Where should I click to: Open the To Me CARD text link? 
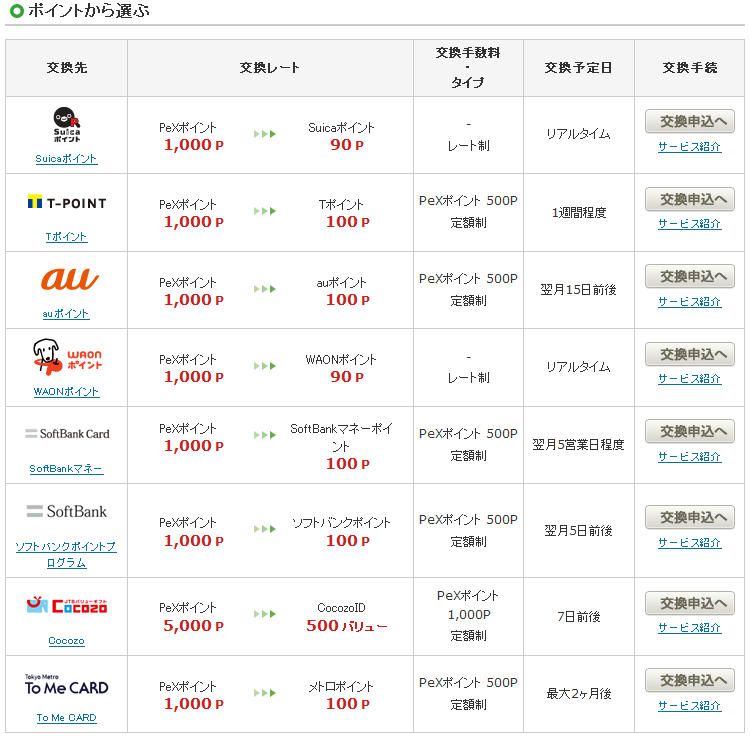click(x=66, y=718)
